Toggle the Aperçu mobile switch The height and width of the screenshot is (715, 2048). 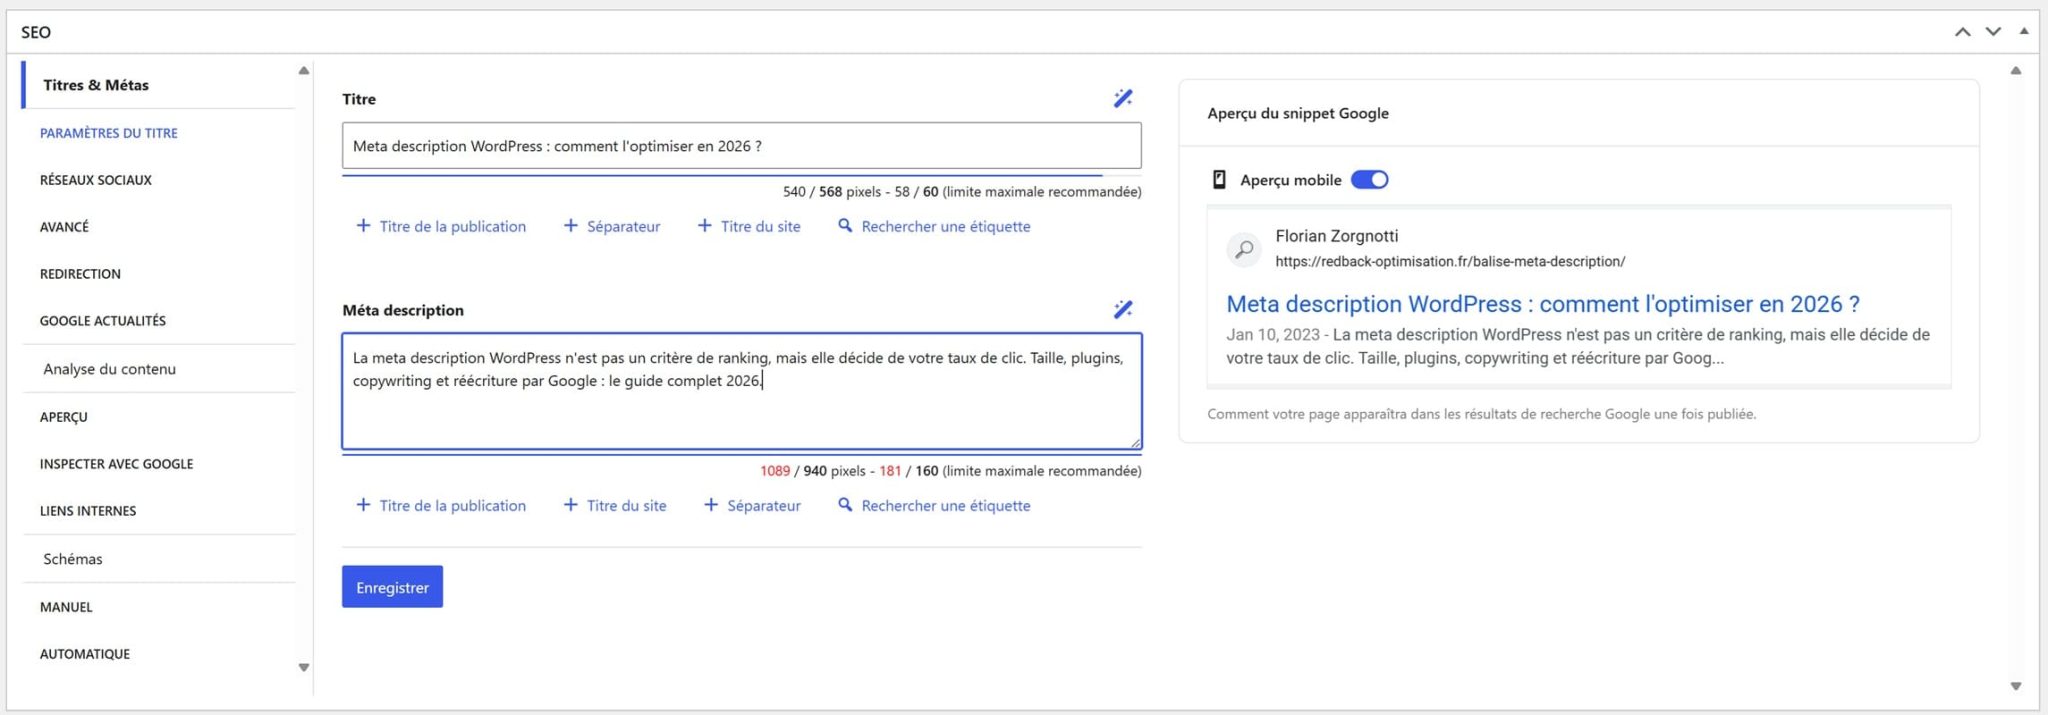point(1369,180)
